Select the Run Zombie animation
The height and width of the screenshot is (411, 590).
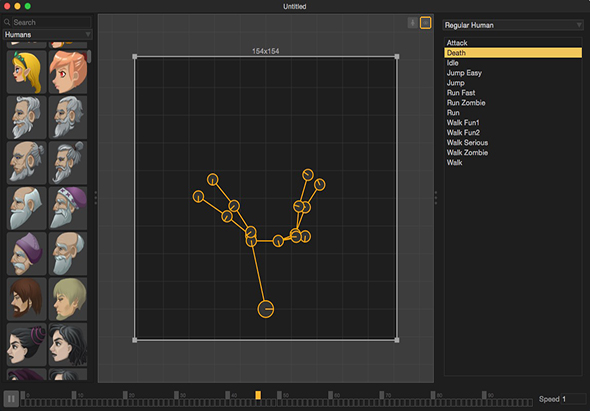coord(513,103)
